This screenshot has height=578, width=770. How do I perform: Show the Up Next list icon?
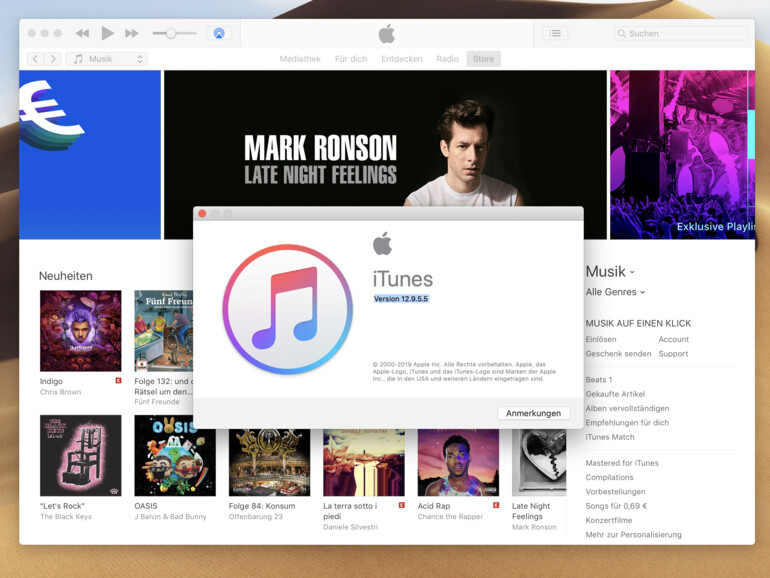555,33
